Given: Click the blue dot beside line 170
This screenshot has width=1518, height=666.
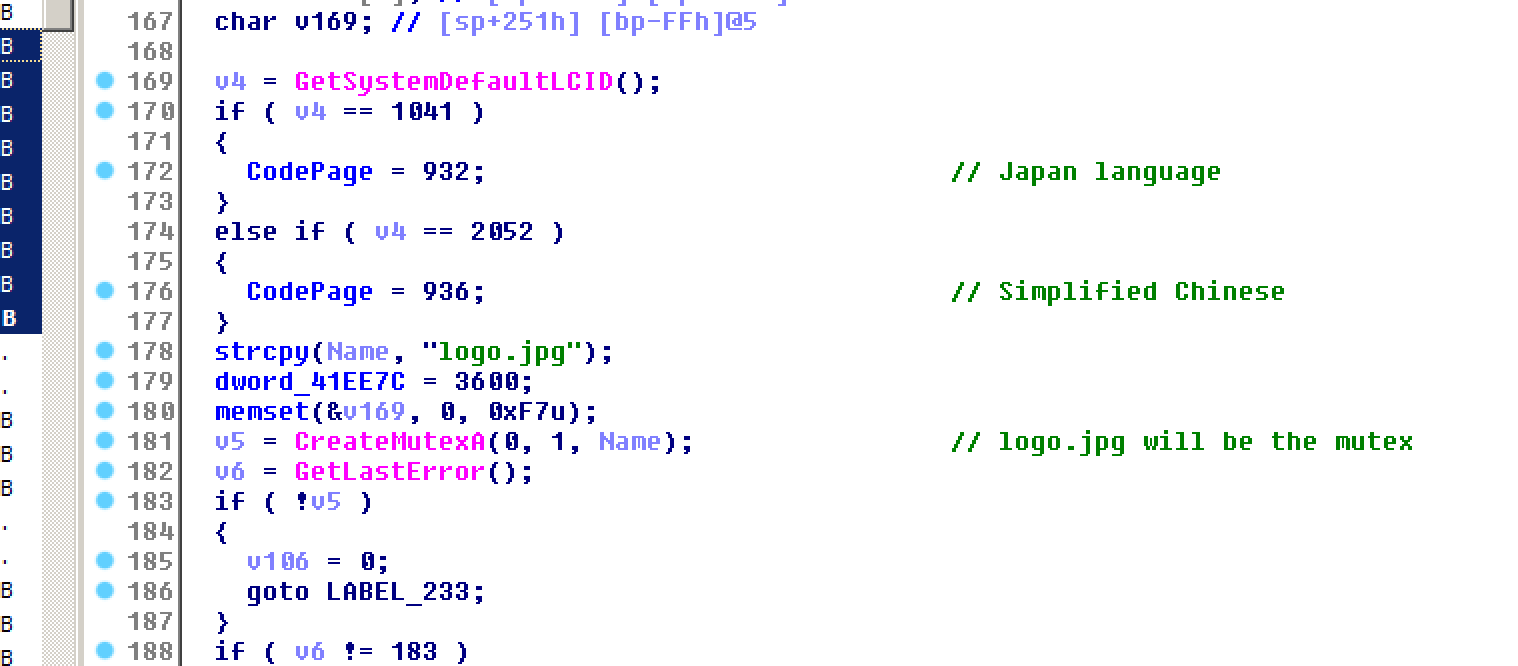Looking at the screenshot, I should [x=105, y=111].
